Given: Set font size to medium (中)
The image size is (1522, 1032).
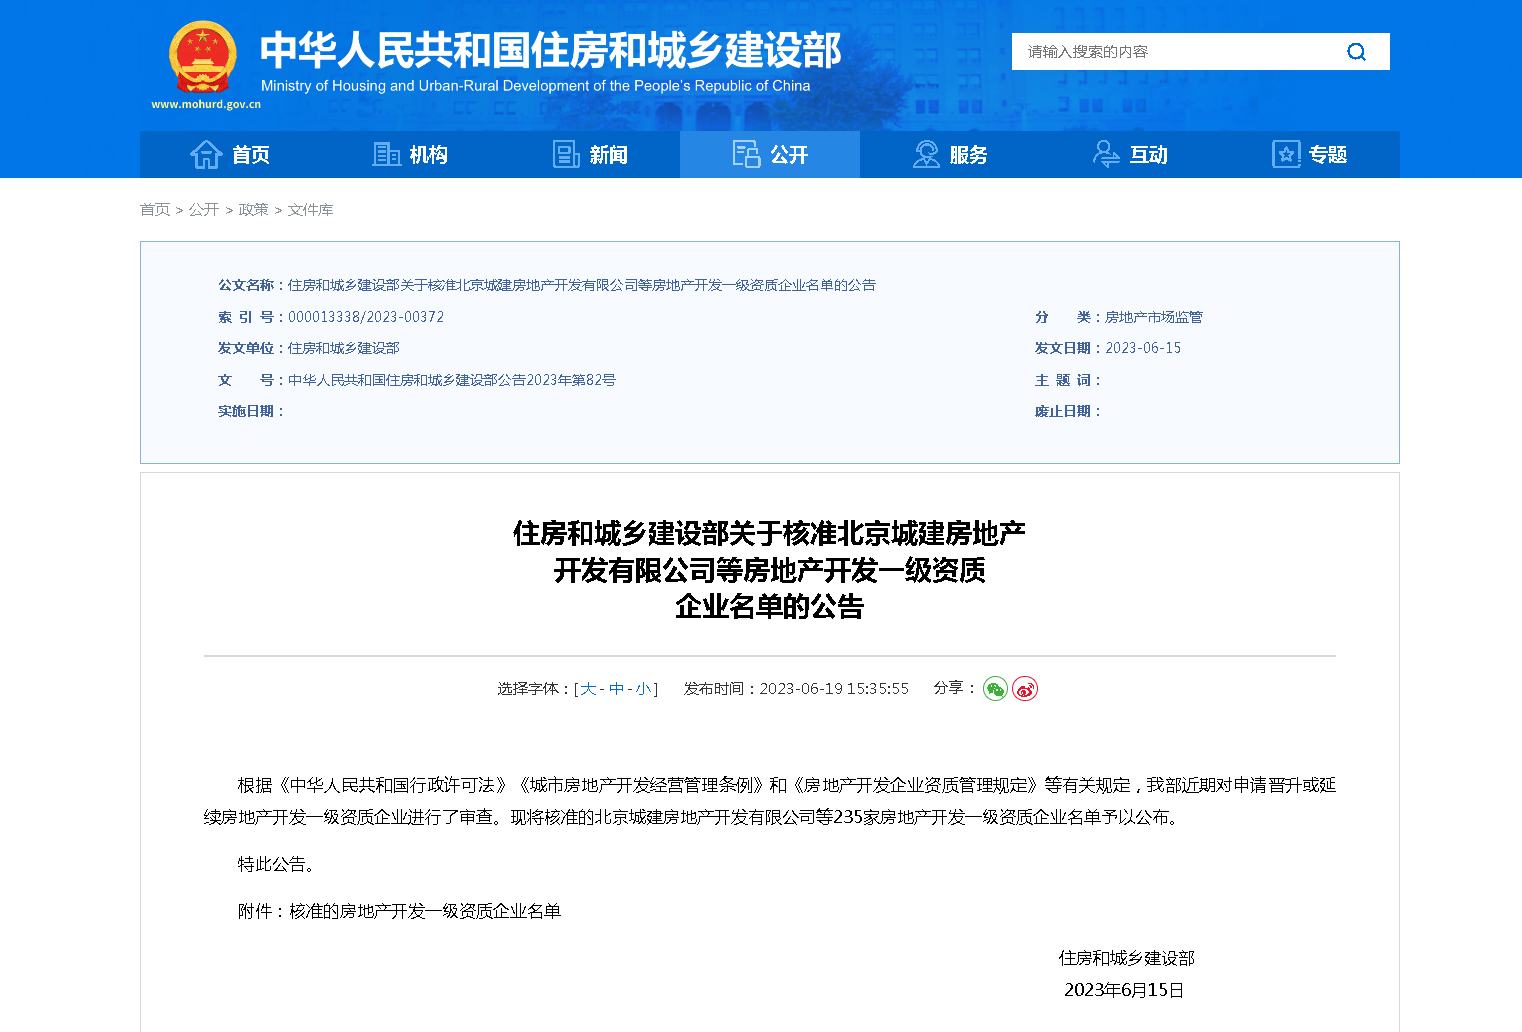Looking at the screenshot, I should (x=616, y=689).
